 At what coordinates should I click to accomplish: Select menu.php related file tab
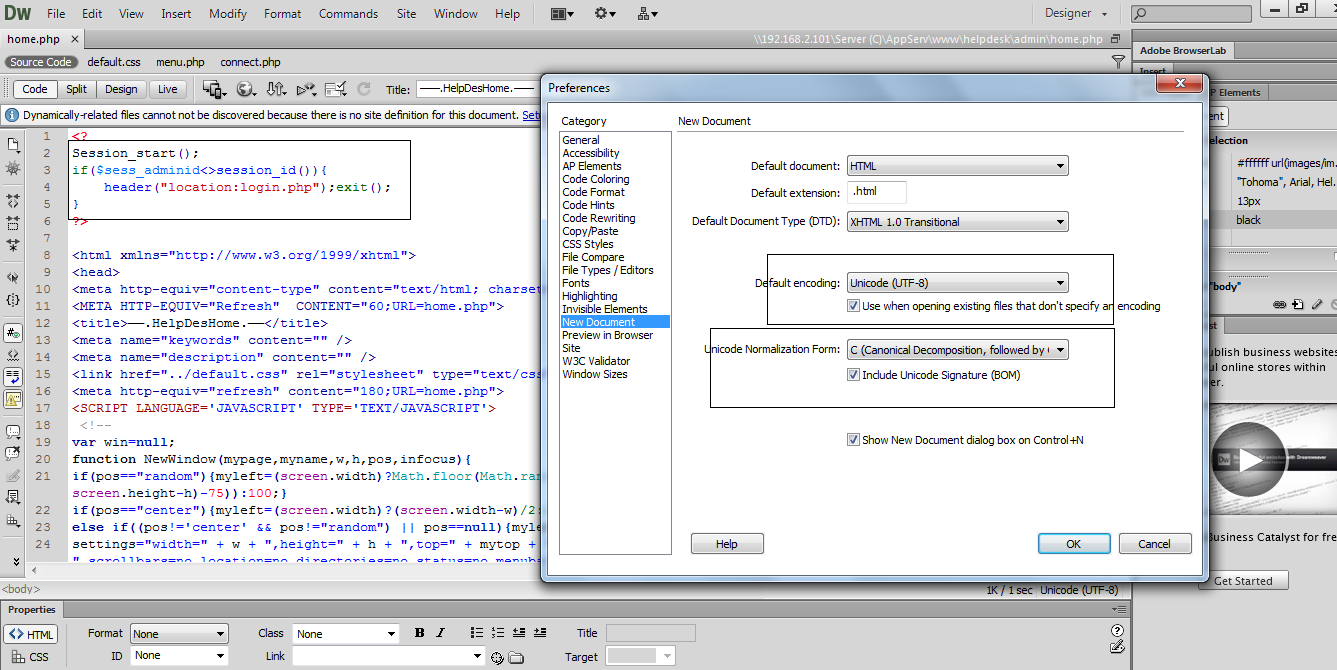tap(180, 62)
